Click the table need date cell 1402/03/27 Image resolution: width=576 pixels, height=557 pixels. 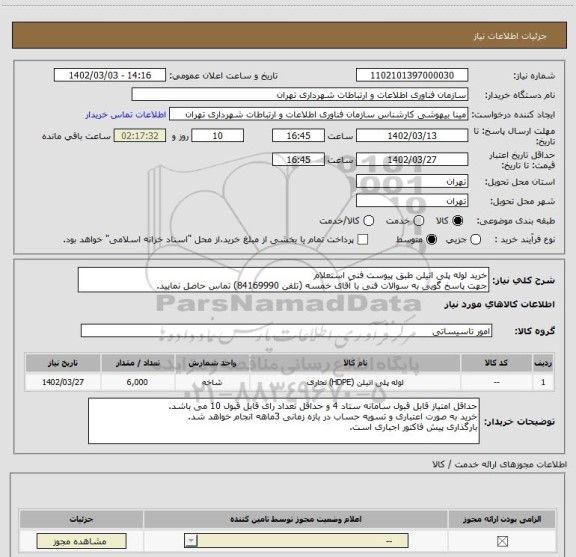63,382
